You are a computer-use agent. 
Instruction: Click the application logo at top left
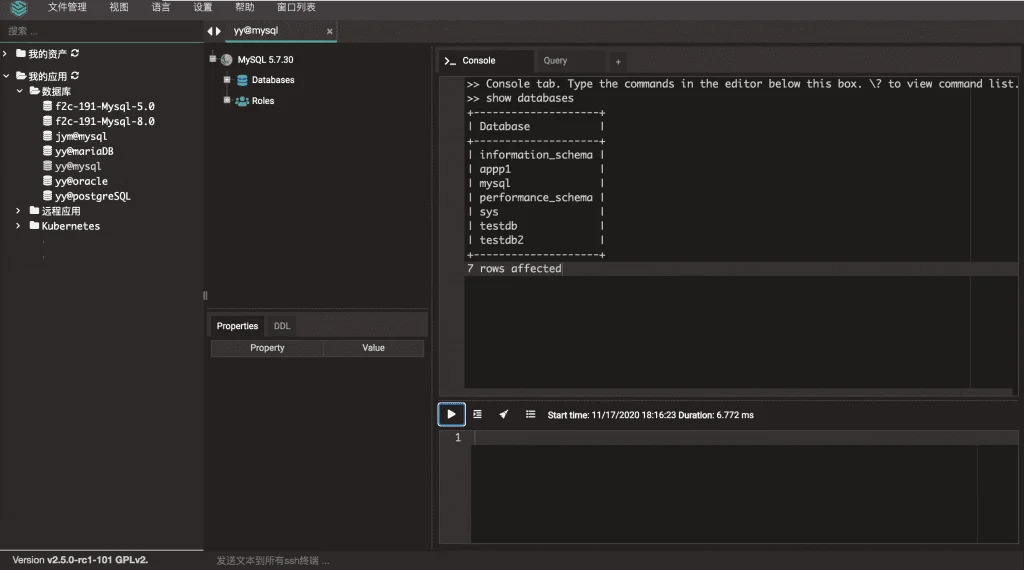point(19,8)
